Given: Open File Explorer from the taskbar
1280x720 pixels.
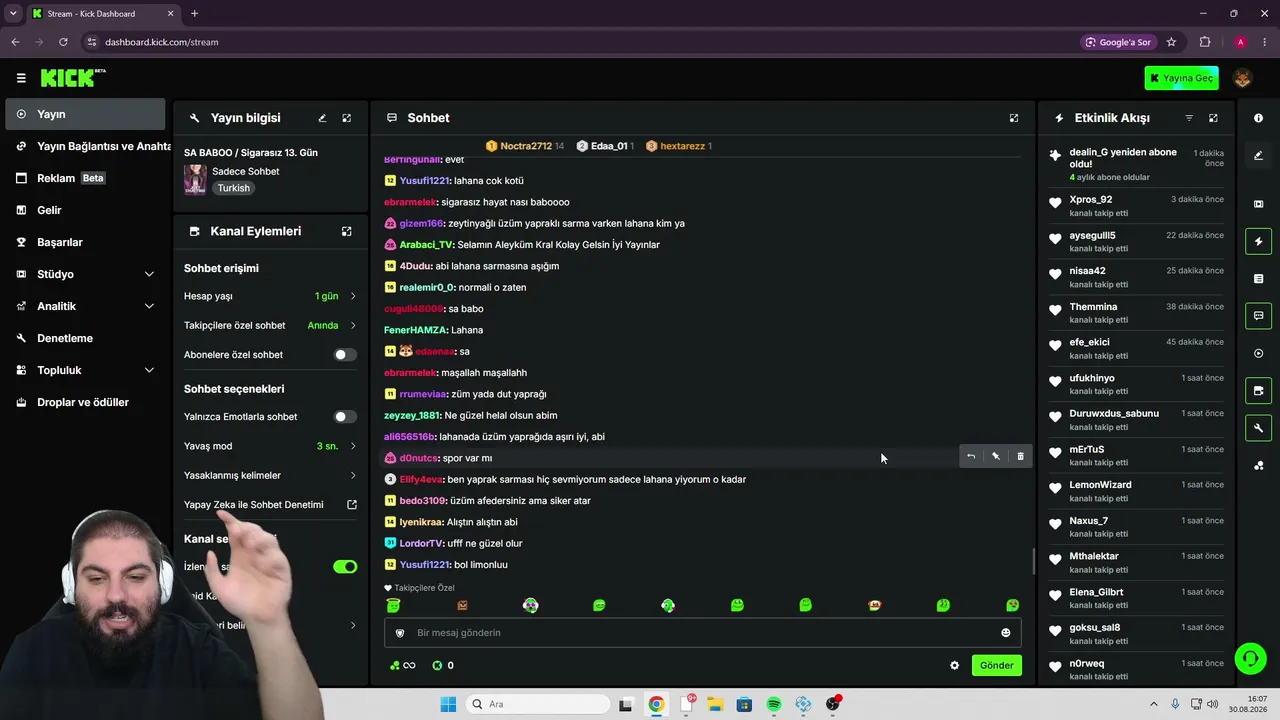Looking at the screenshot, I should click(715, 704).
